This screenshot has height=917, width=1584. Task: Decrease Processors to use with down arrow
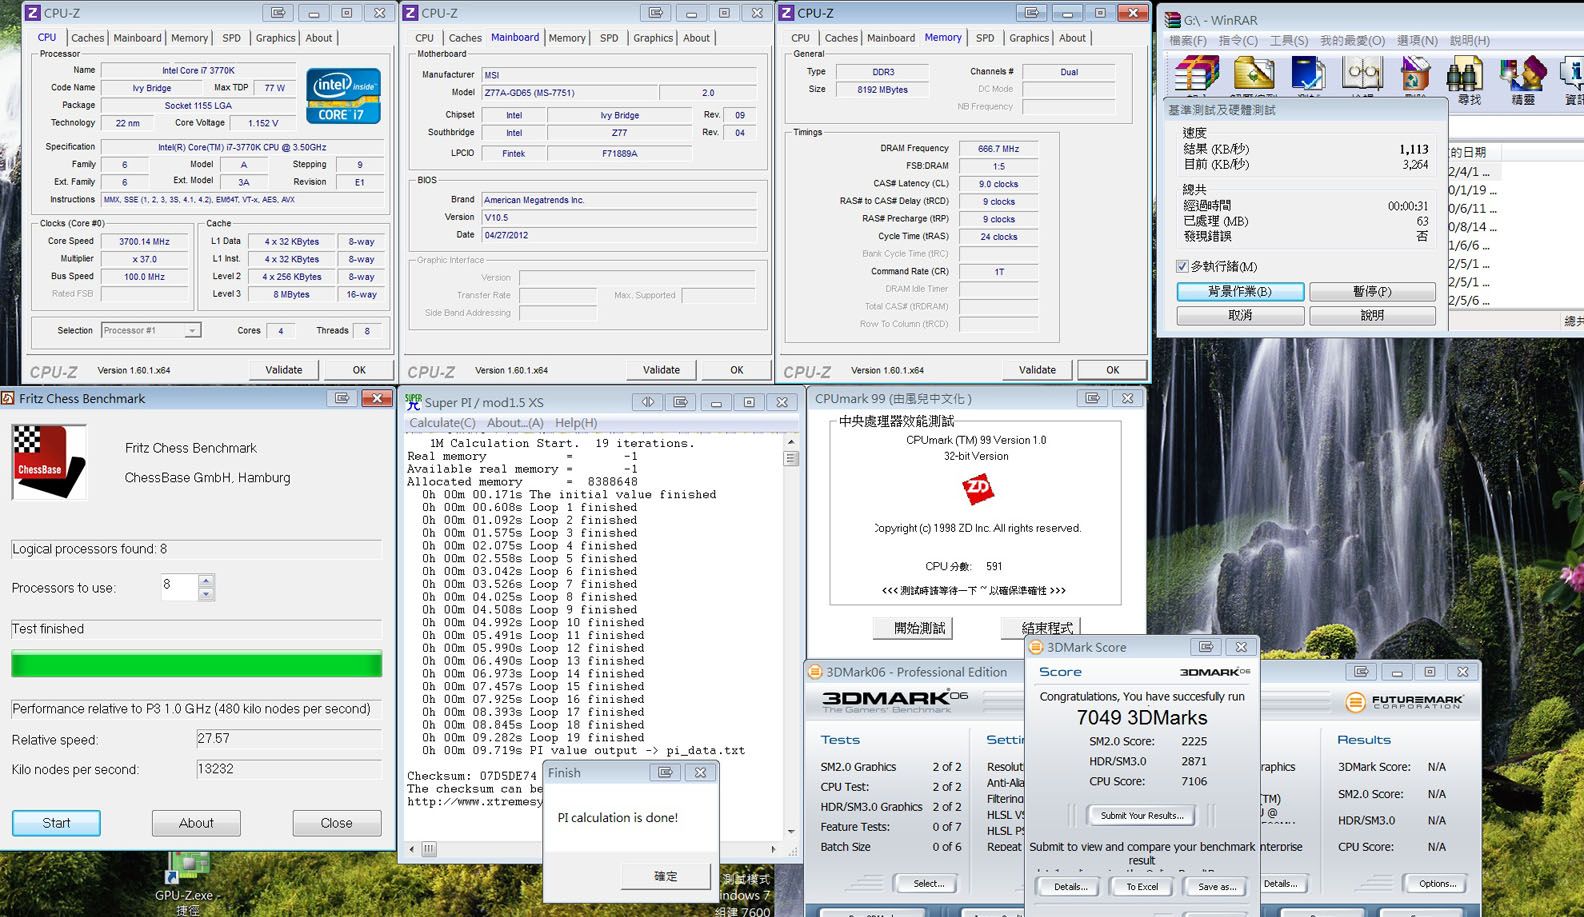click(x=206, y=594)
